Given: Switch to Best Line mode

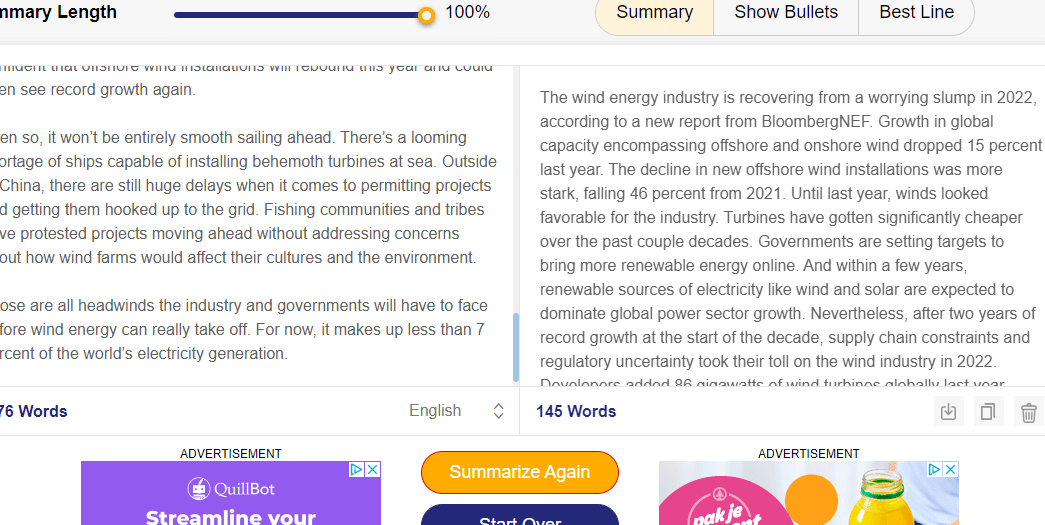Looking at the screenshot, I should coord(916,13).
